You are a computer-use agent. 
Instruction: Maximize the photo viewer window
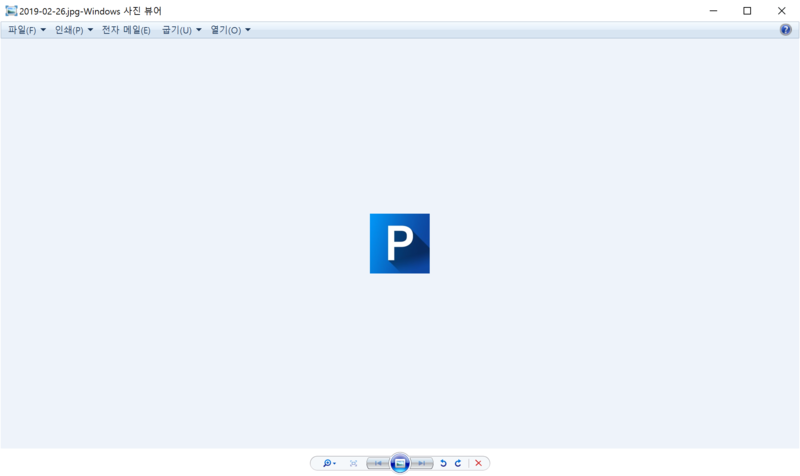click(747, 11)
